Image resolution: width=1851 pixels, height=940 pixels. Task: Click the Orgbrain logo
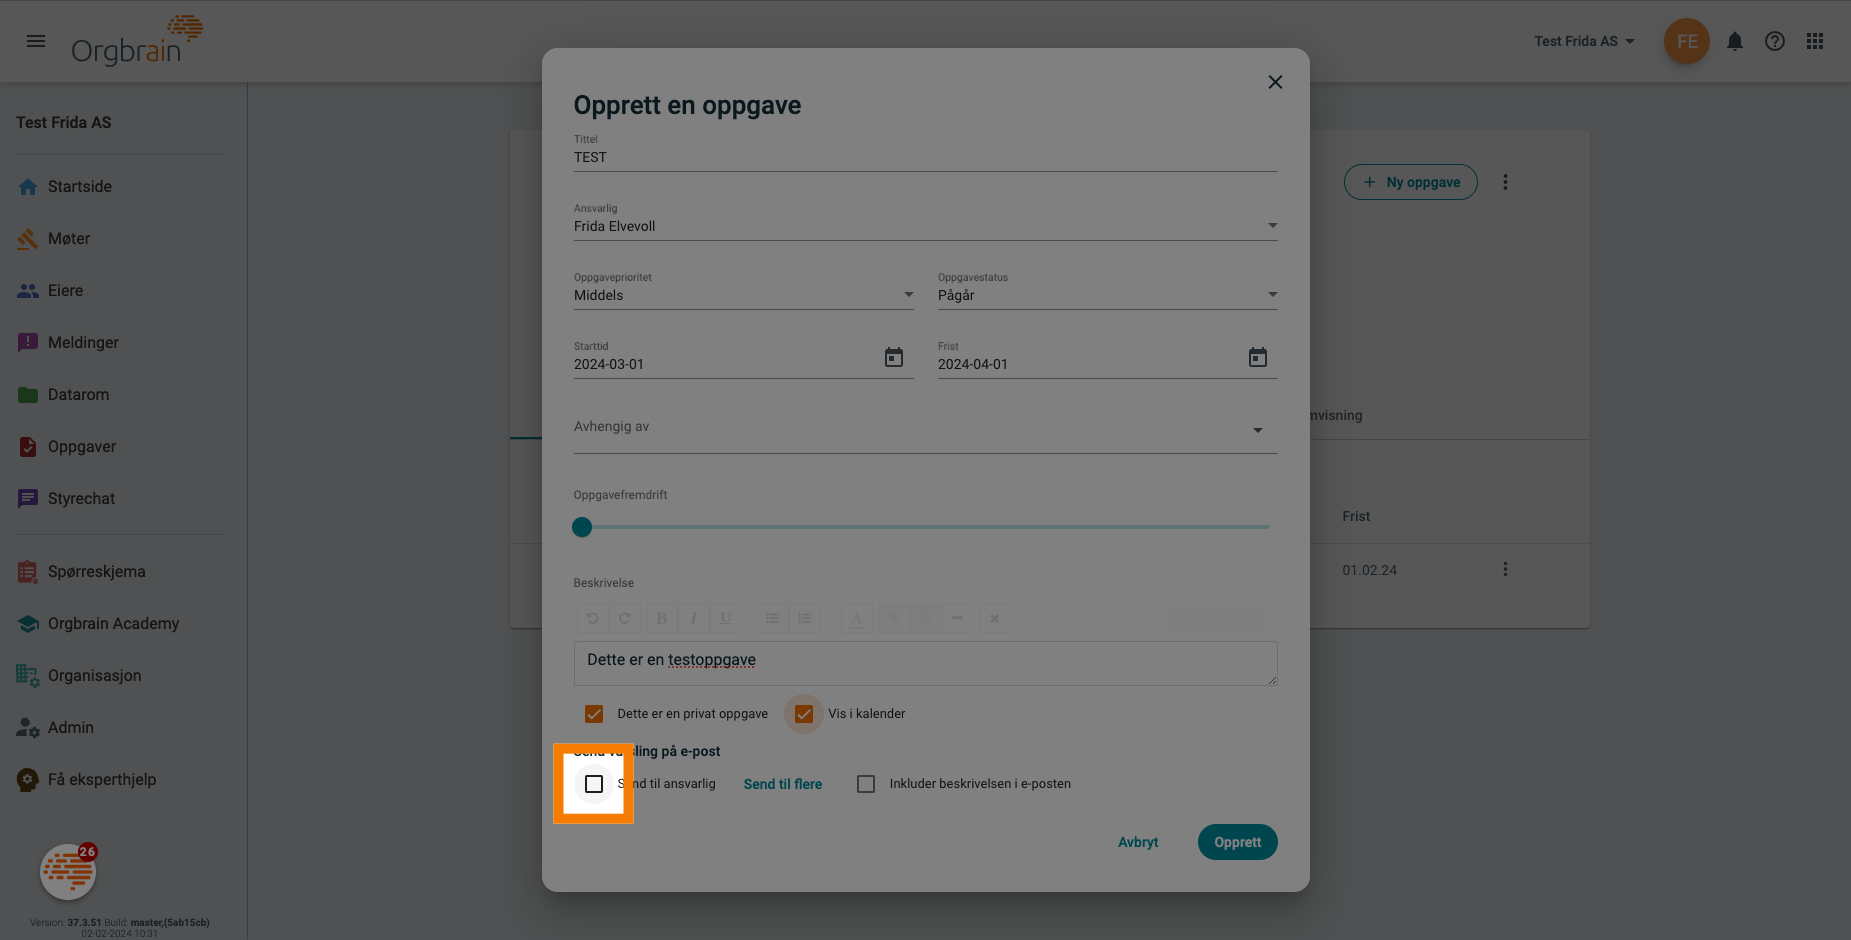(x=137, y=41)
